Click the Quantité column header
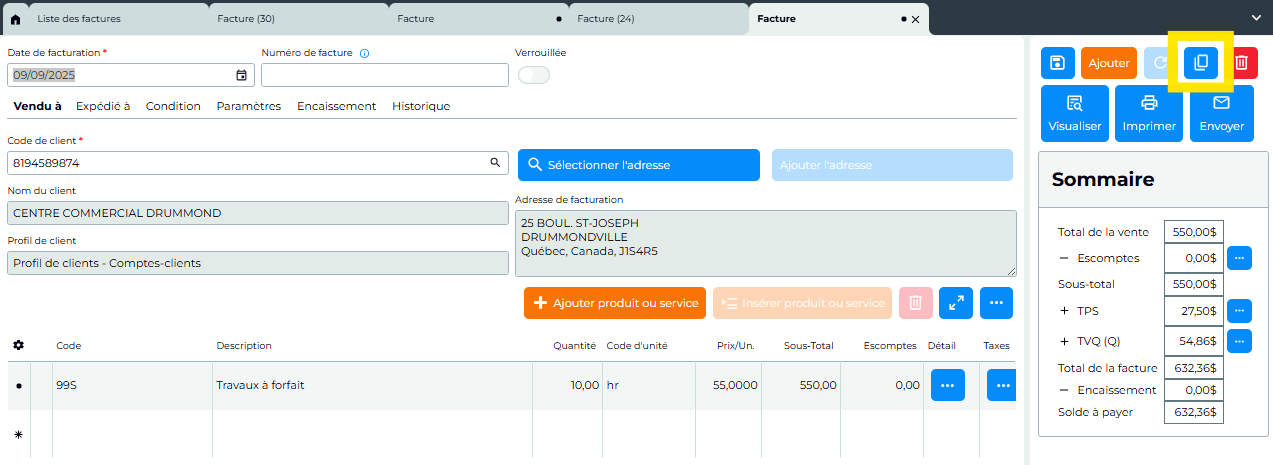 click(x=575, y=346)
